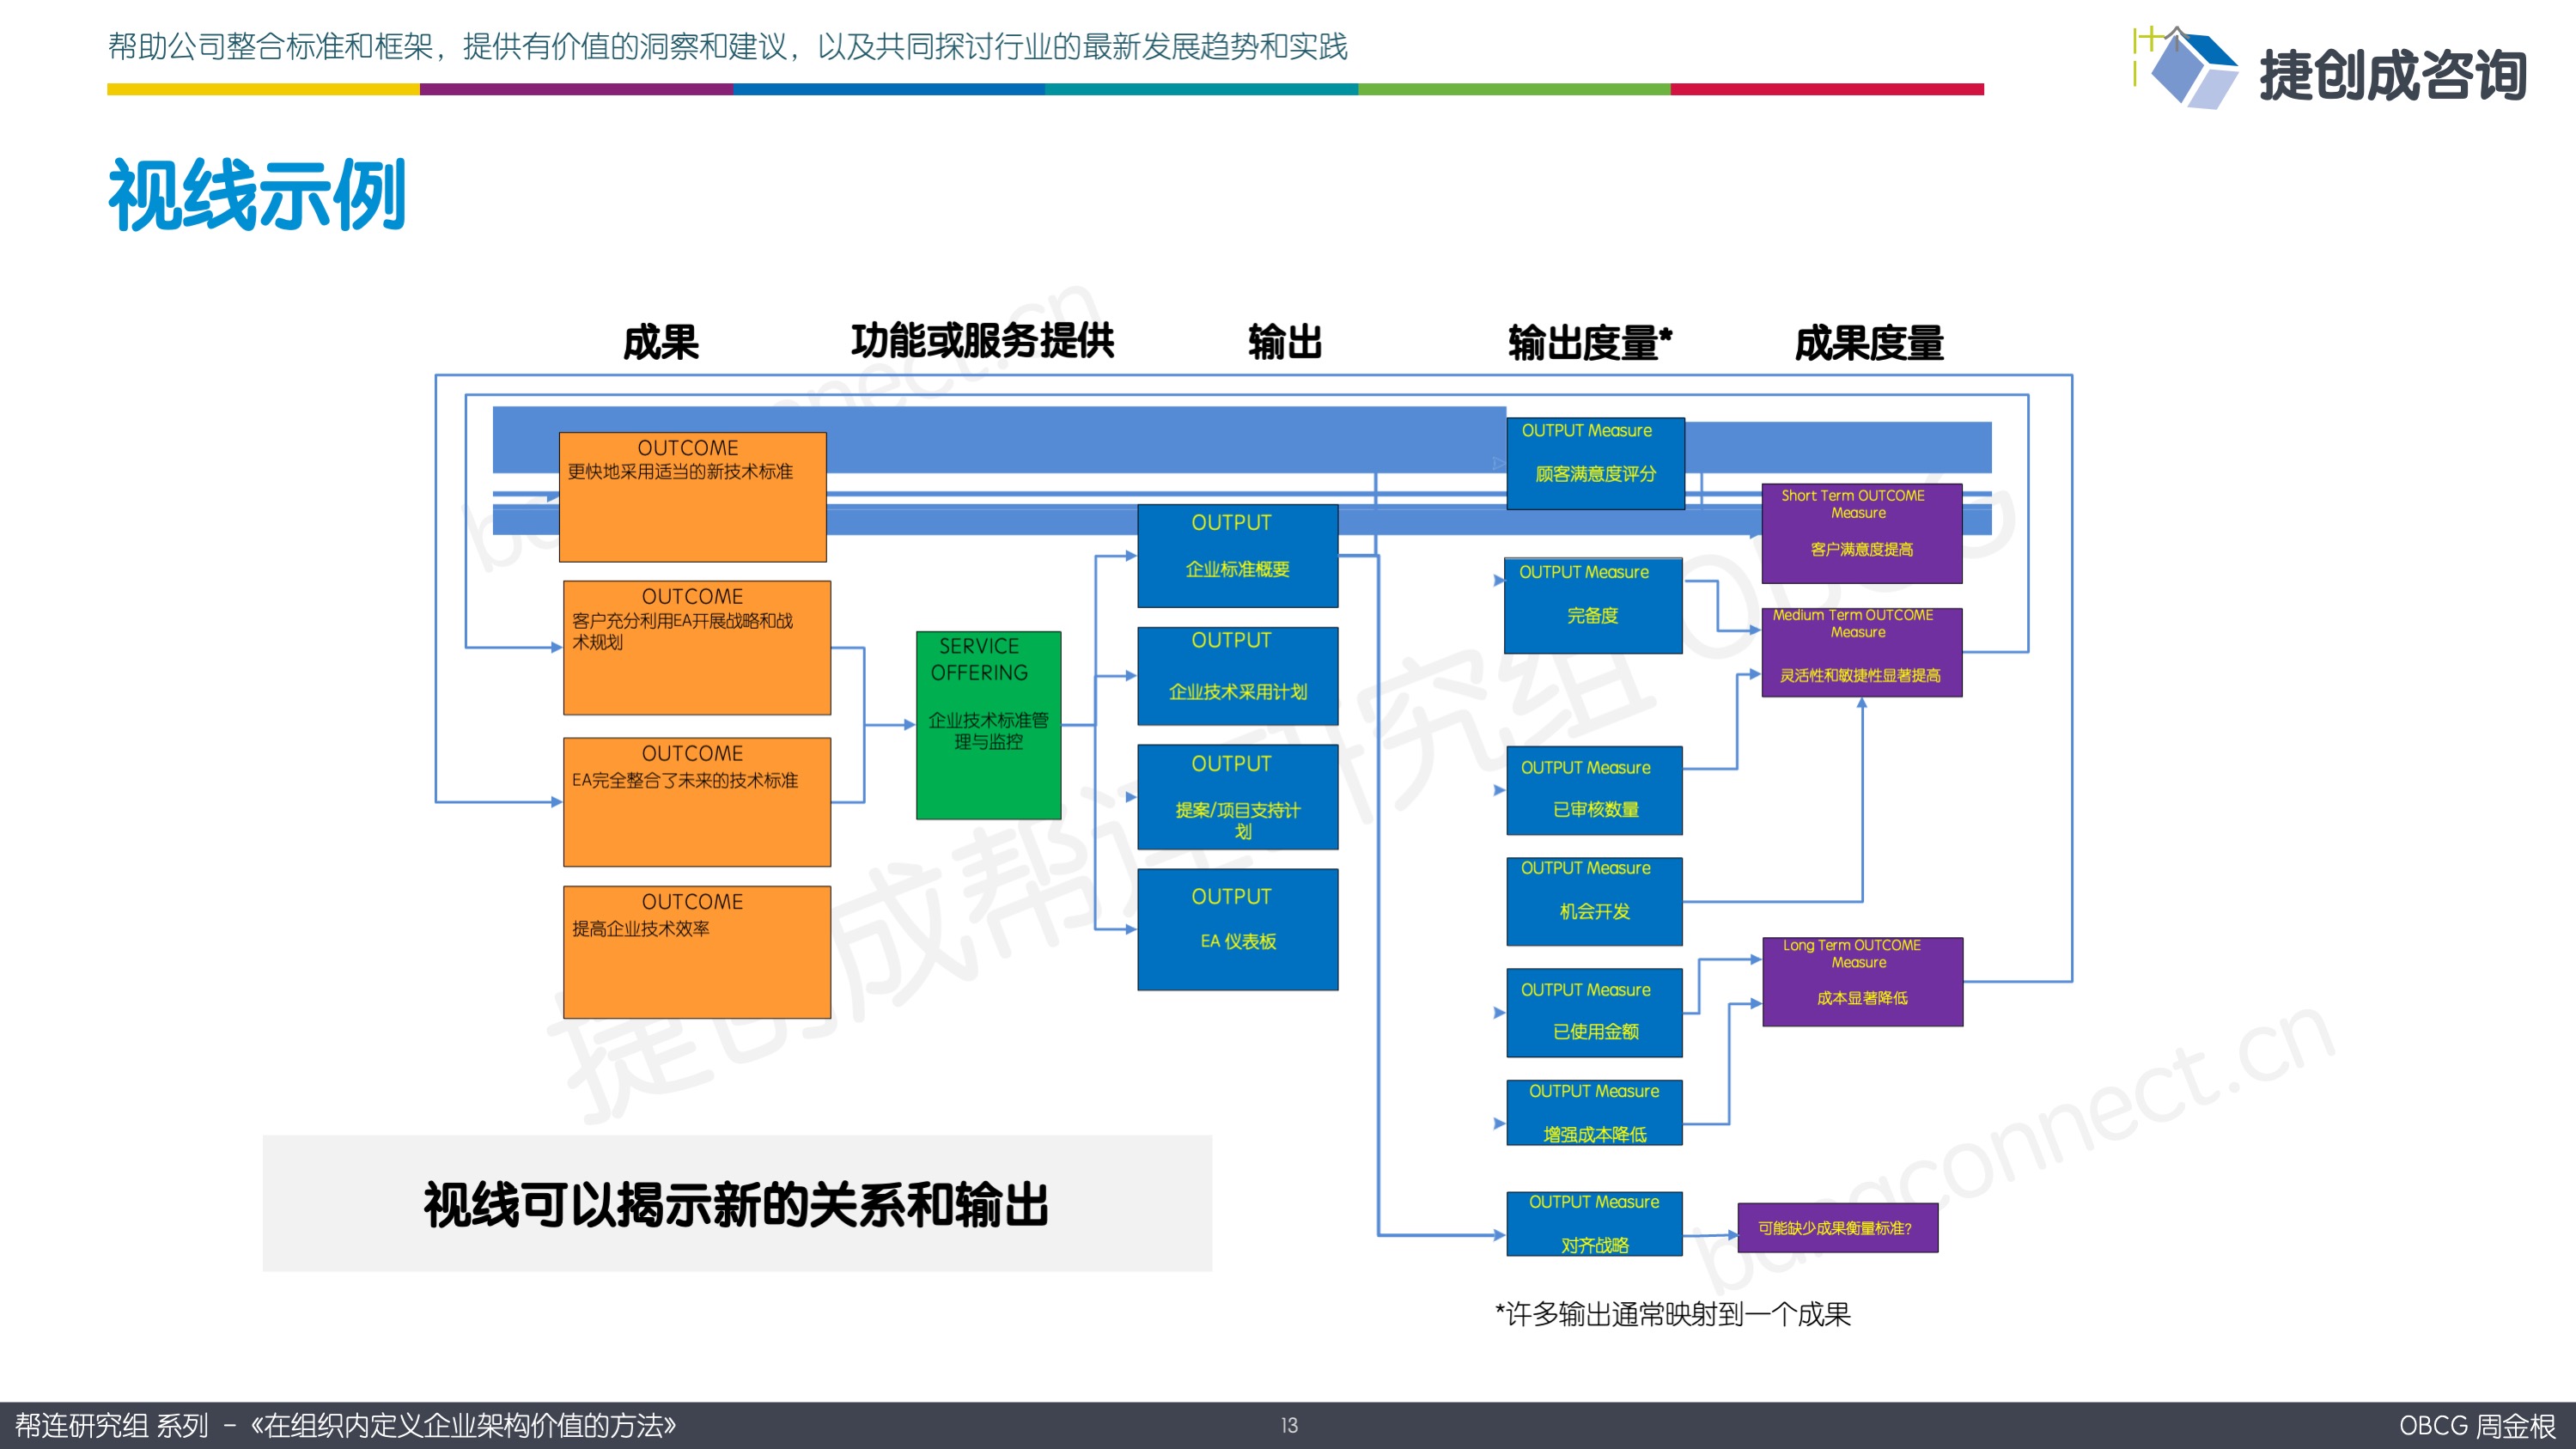Click the column heading 成果度量
Viewport: 2576px width, 1449px height.
click(1869, 343)
